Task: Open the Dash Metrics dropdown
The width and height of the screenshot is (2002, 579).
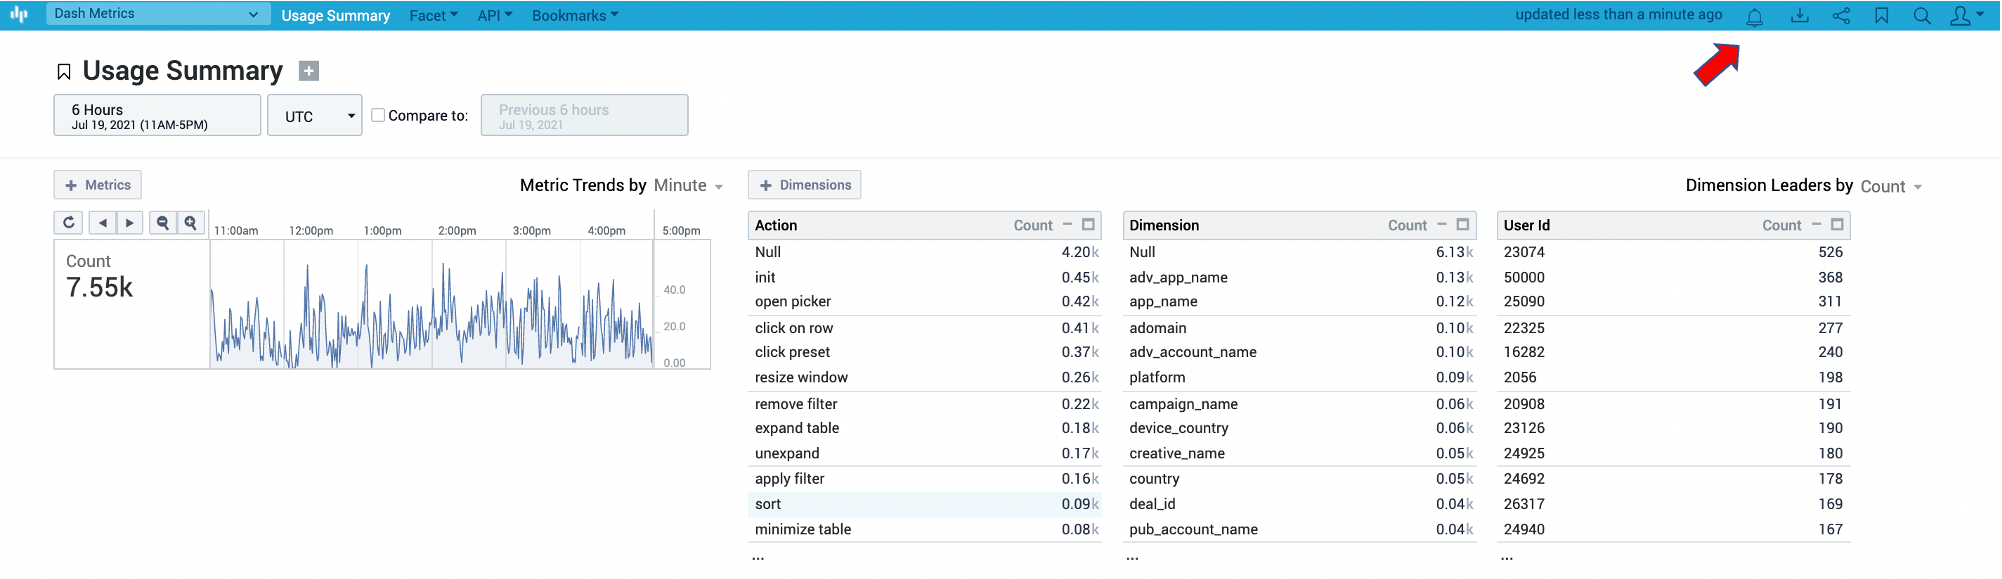Action: (x=157, y=14)
